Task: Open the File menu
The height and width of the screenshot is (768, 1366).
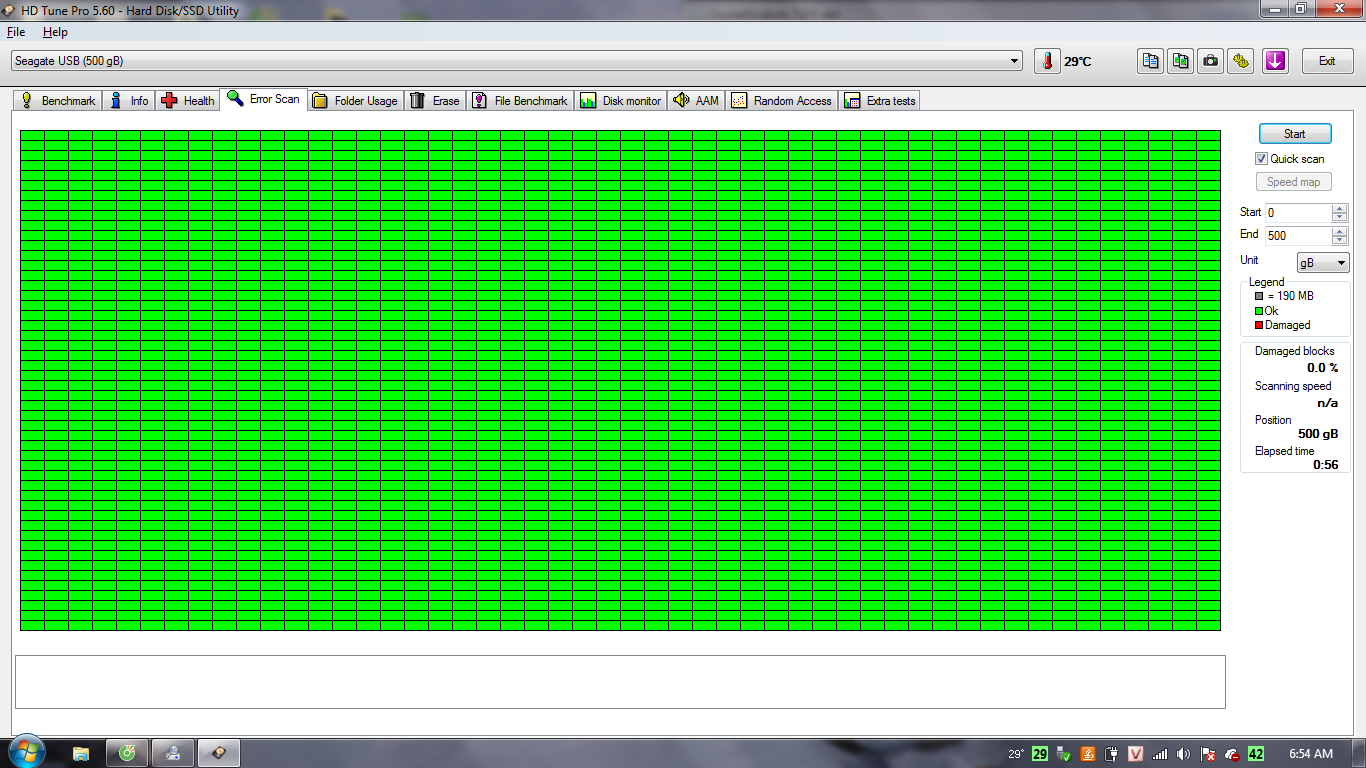Action: 16,32
